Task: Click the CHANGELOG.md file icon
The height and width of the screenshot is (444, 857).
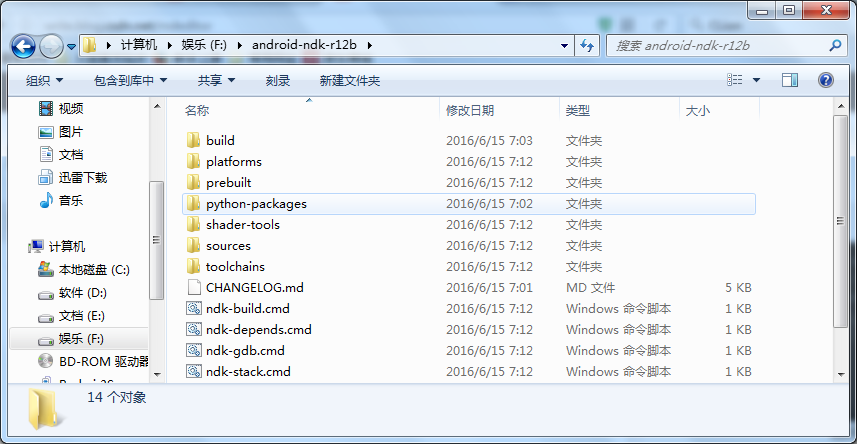Action: 194,287
